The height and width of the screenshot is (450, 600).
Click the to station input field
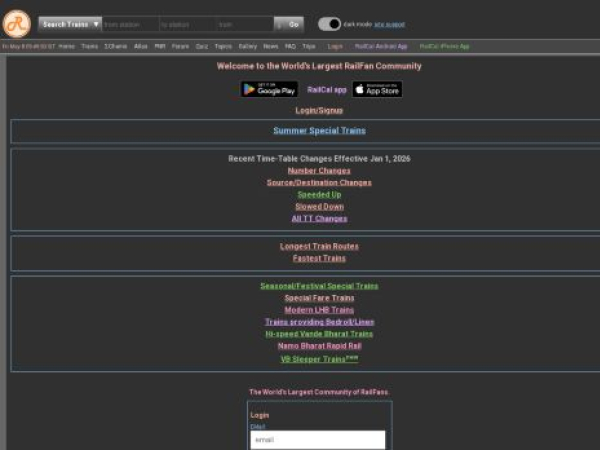188,24
